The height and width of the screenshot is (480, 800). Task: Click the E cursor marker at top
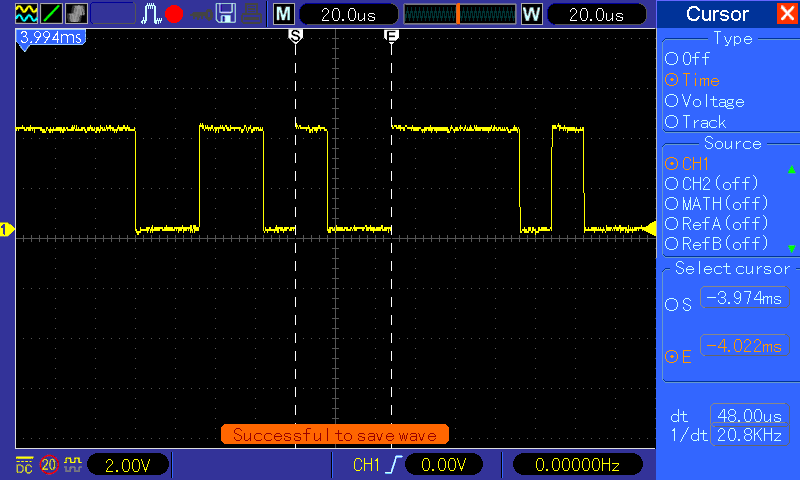pyautogui.click(x=391, y=36)
